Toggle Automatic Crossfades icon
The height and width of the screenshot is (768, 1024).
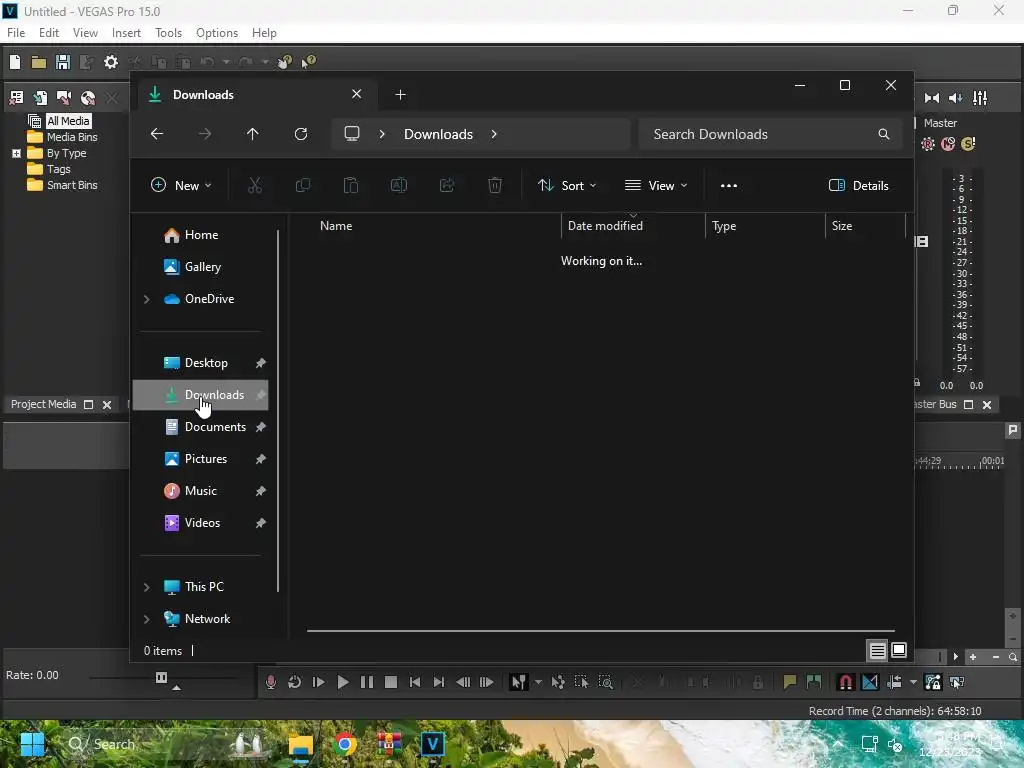[x=870, y=682]
